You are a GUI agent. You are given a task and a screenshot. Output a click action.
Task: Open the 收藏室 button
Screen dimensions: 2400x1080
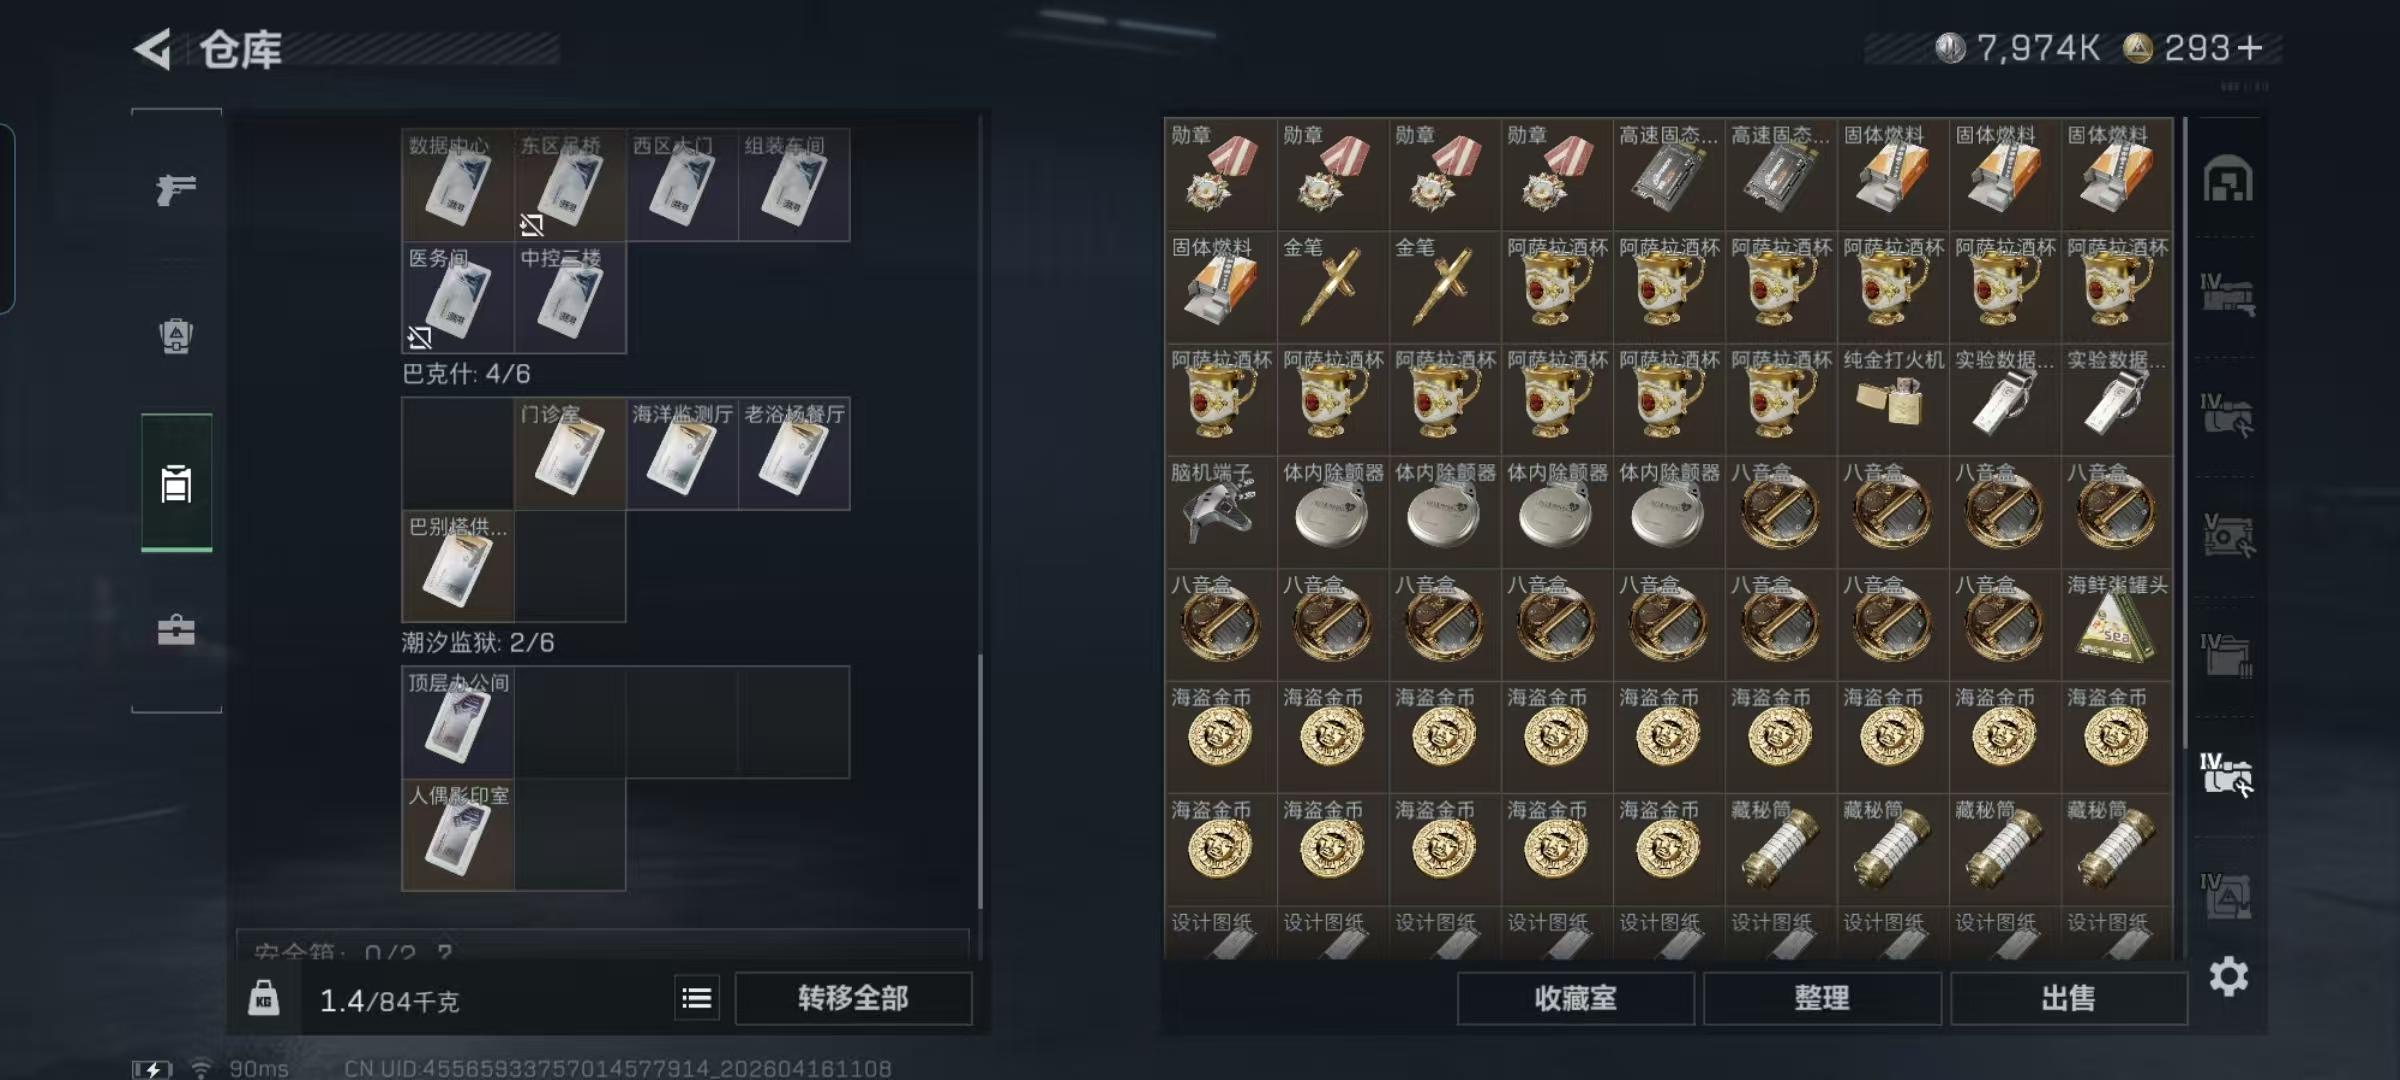click(x=1575, y=998)
